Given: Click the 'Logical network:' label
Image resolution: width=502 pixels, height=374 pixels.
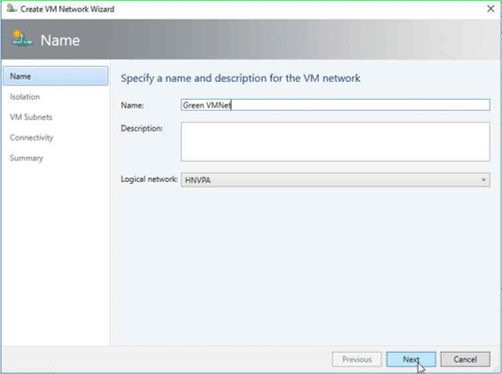Looking at the screenshot, I should coord(149,179).
